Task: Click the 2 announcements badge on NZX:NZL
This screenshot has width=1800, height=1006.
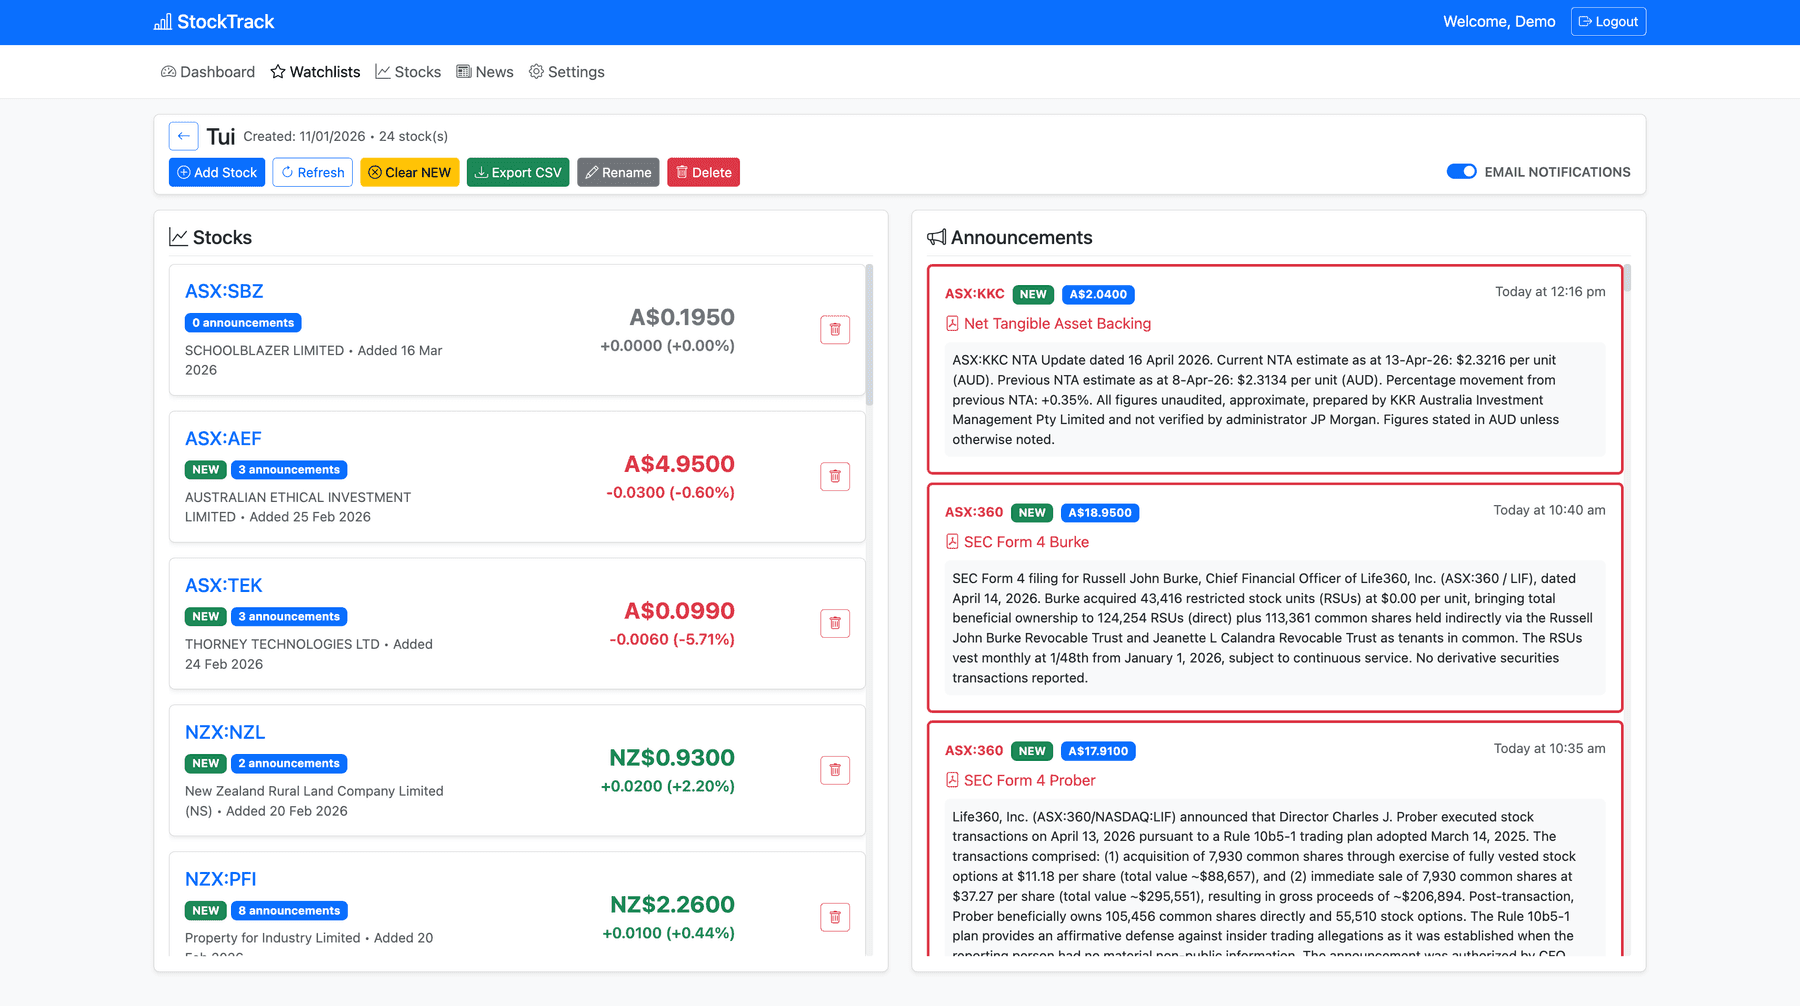Action: click(x=289, y=764)
